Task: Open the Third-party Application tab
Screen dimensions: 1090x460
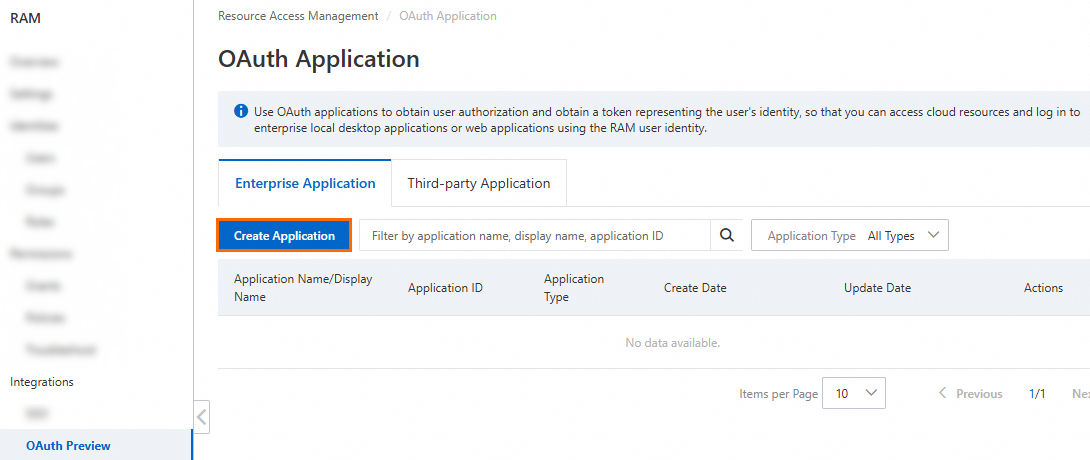Action: (479, 184)
